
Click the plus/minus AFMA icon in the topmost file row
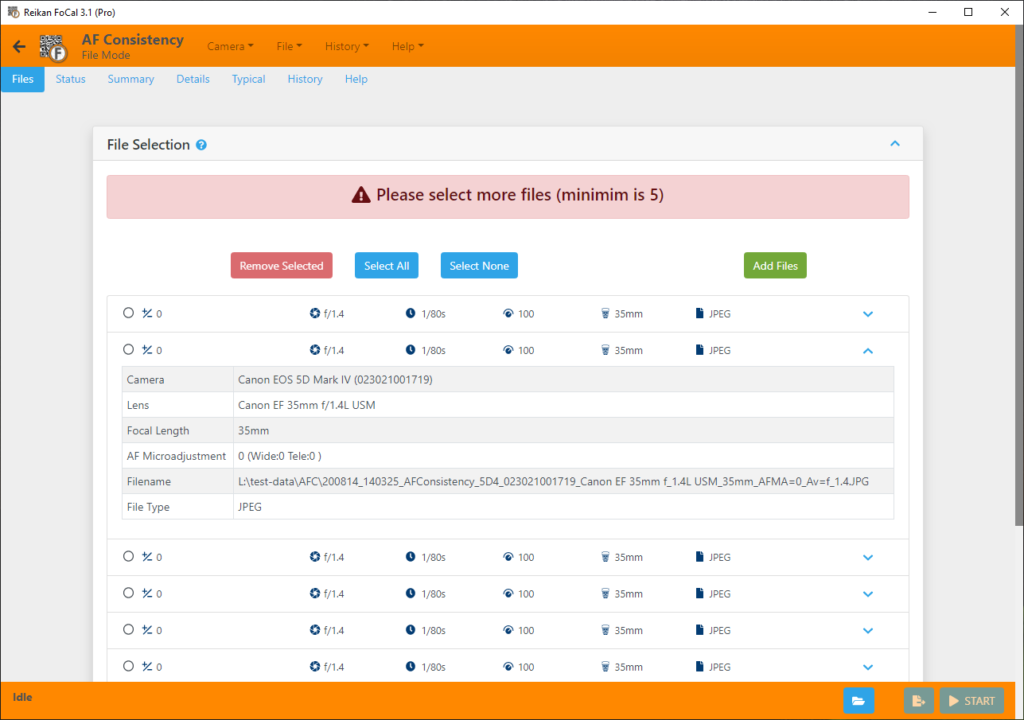(147, 313)
